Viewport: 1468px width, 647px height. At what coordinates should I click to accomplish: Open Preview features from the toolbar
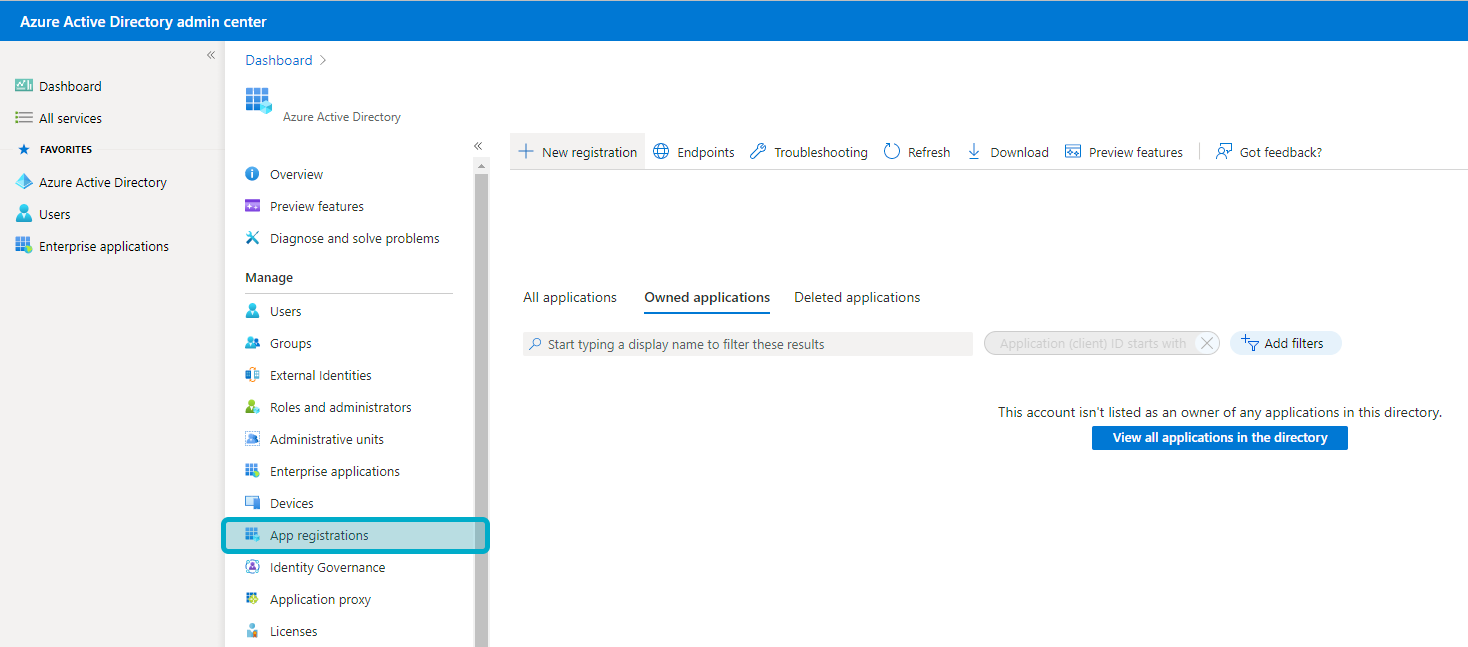pos(1124,152)
